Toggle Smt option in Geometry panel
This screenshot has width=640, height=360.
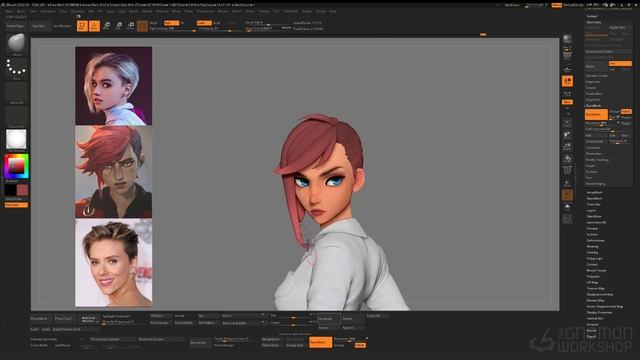click(x=620, y=64)
